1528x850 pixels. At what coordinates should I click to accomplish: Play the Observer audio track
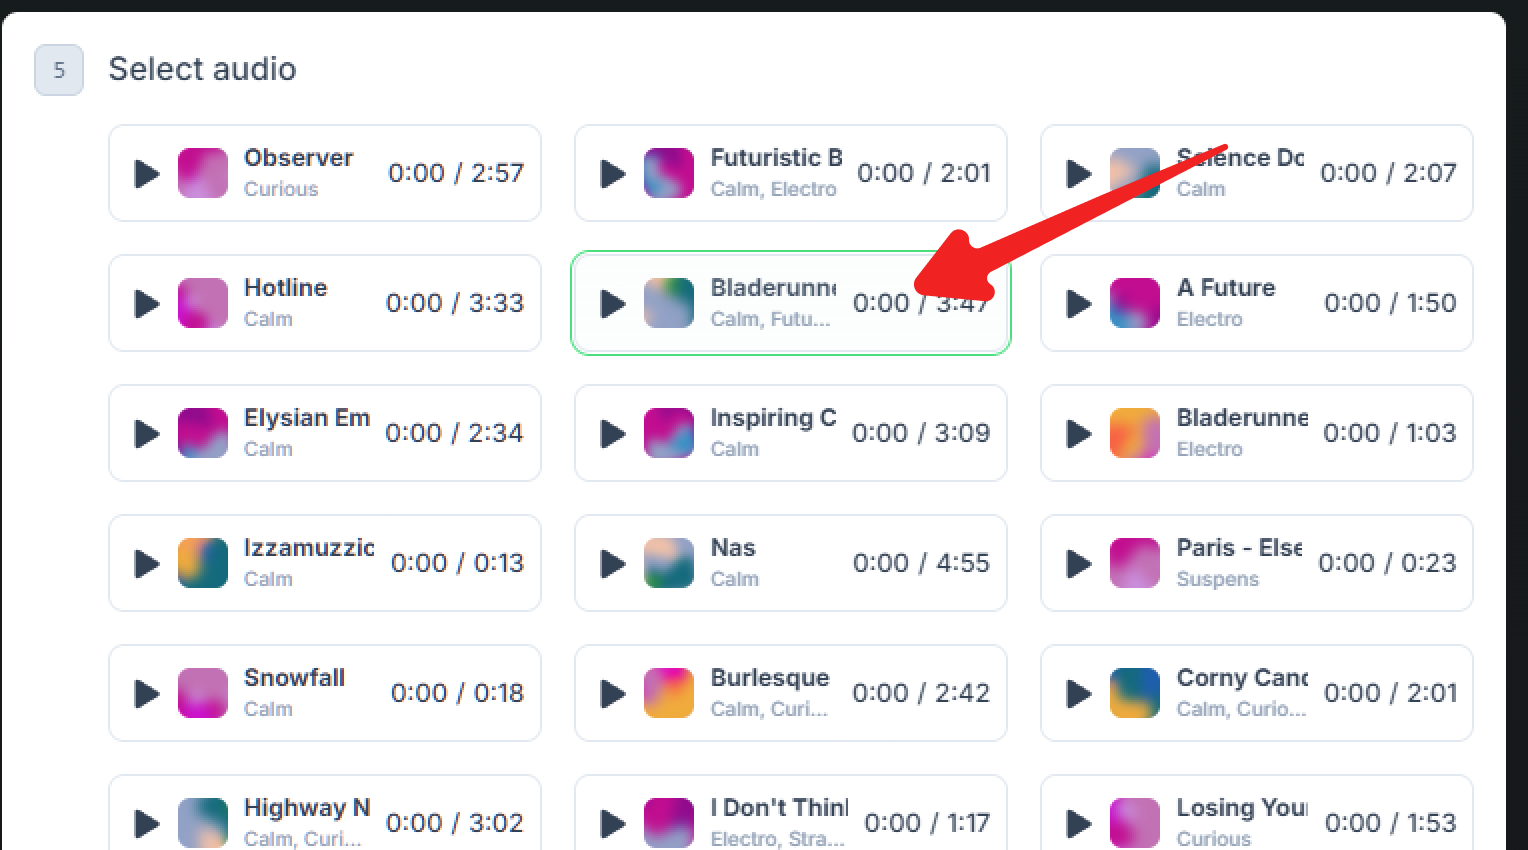click(x=147, y=174)
